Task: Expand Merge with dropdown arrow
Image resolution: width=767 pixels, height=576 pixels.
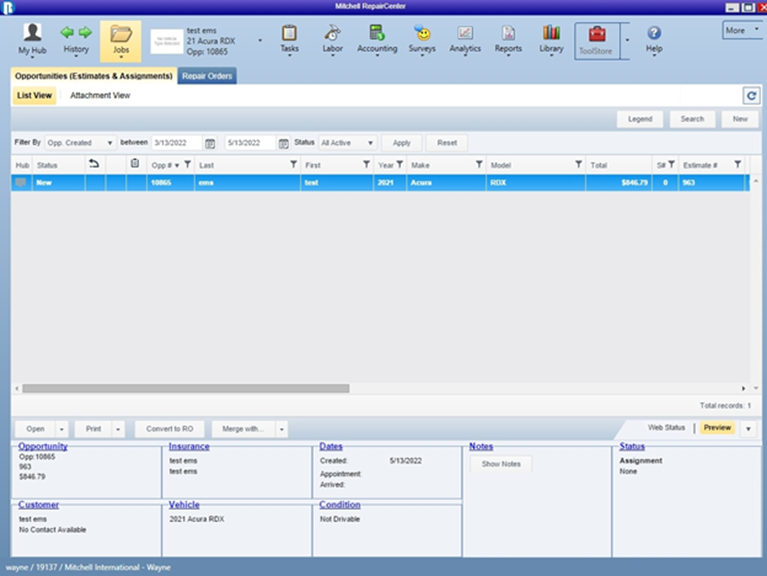Action: [282, 429]
